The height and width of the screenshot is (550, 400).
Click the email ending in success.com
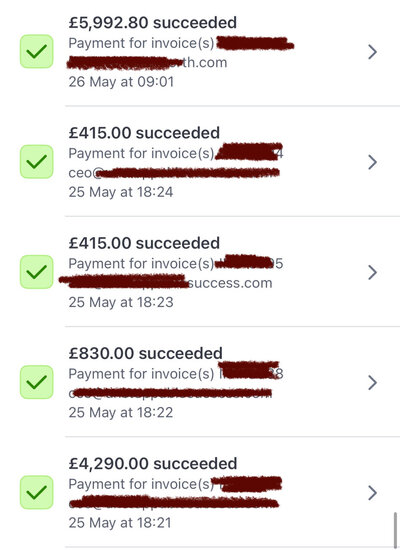[x=166, y=283]
